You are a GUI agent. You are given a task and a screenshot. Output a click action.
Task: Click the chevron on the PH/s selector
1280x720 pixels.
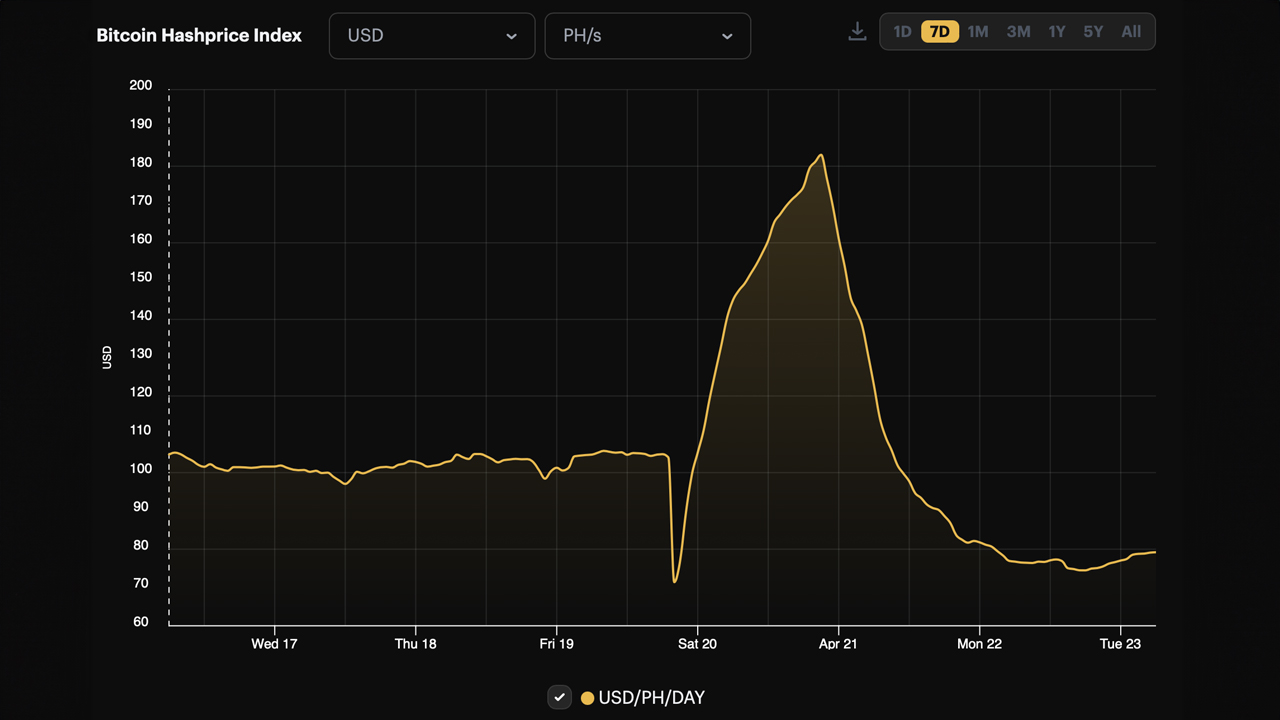click(727, 36)
